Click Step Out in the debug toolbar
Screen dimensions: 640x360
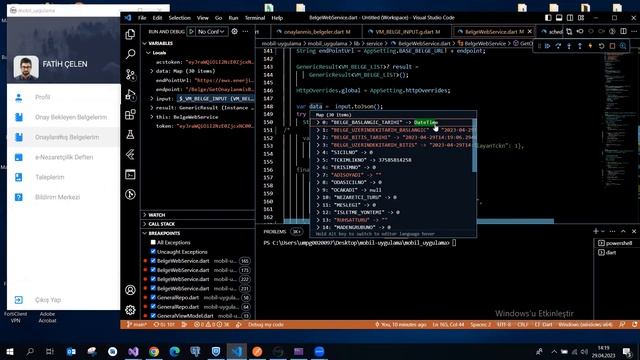coord(580,46)
